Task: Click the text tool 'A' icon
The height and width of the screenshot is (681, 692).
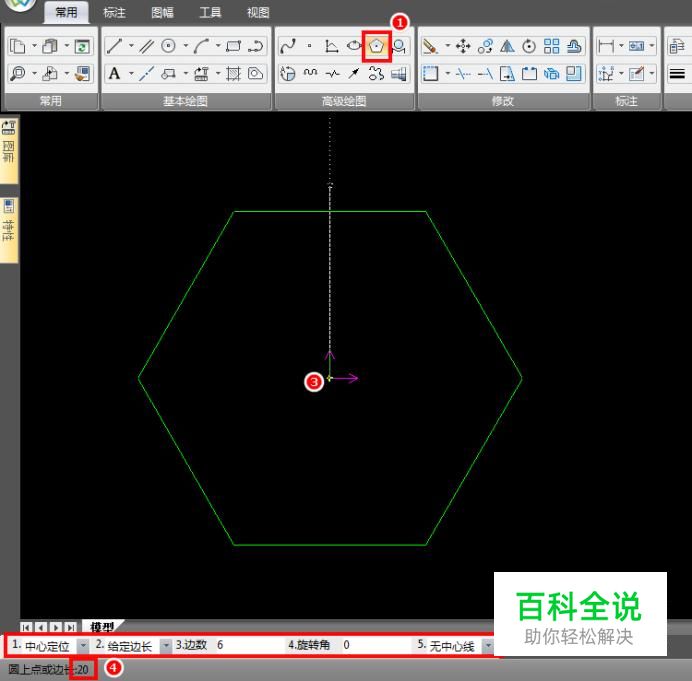Action: (x=115, y=73)
